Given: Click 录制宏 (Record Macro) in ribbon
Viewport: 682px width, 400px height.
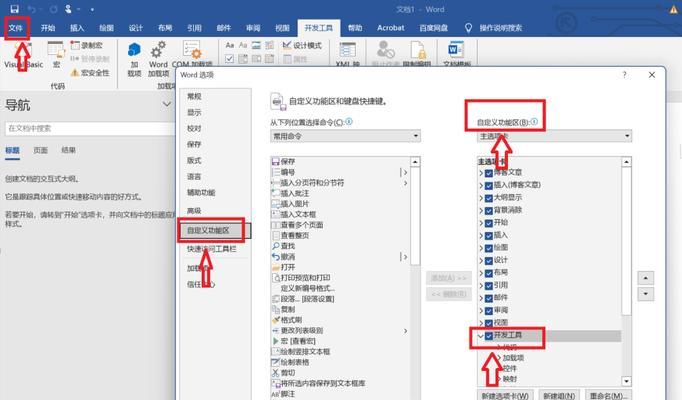Looking at the screenshot, I should 87,45.
